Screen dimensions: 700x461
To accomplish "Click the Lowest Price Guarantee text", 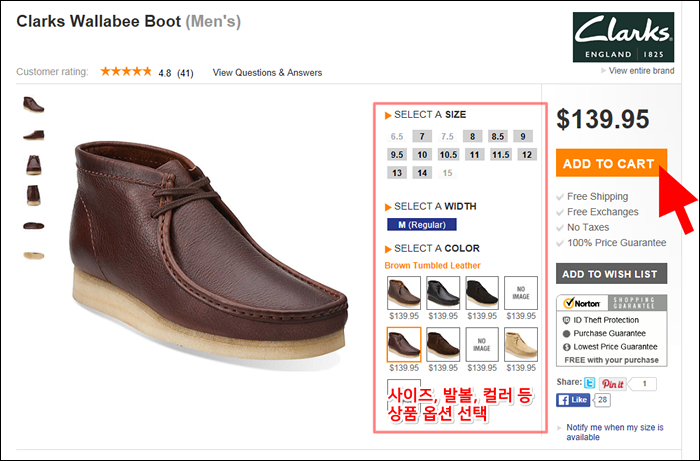I will pyautogui.click(x=615, y=347).
